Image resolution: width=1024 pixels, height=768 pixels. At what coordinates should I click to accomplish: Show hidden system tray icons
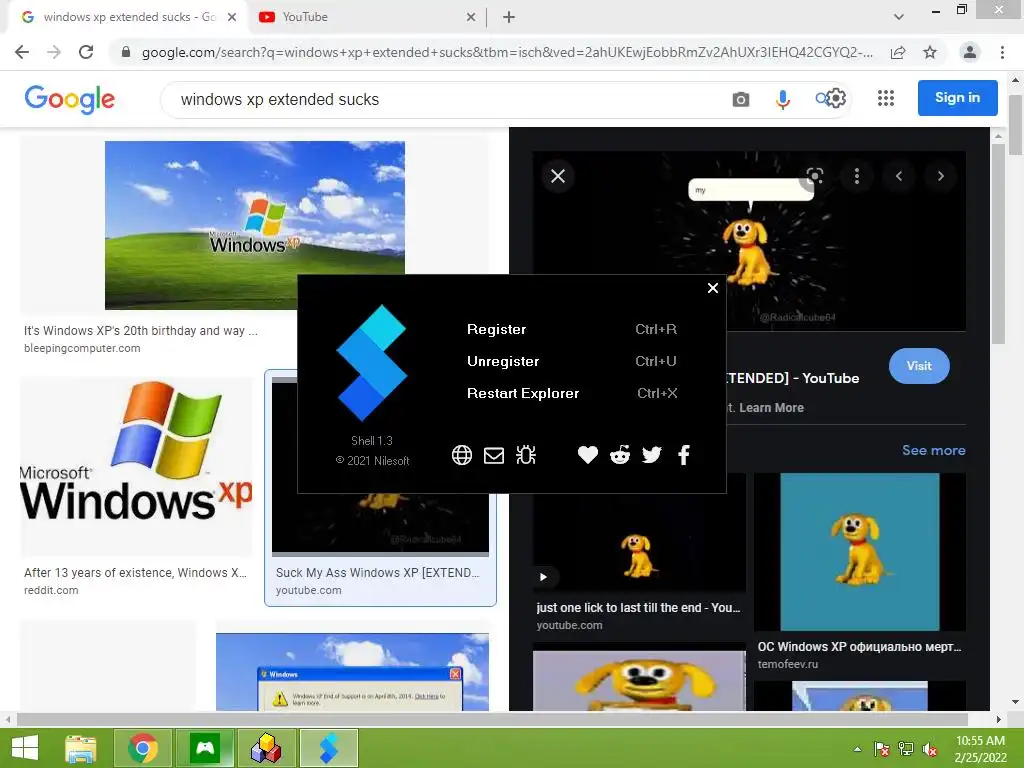[x=857, y=749]
